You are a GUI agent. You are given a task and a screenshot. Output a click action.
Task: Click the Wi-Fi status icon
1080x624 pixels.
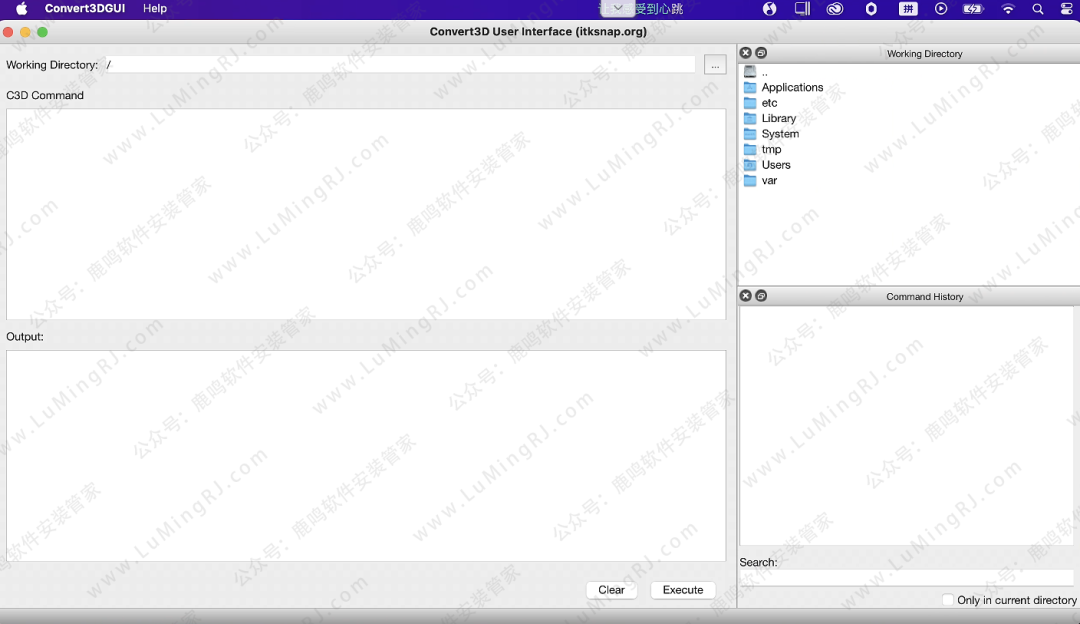(1008, 9)
